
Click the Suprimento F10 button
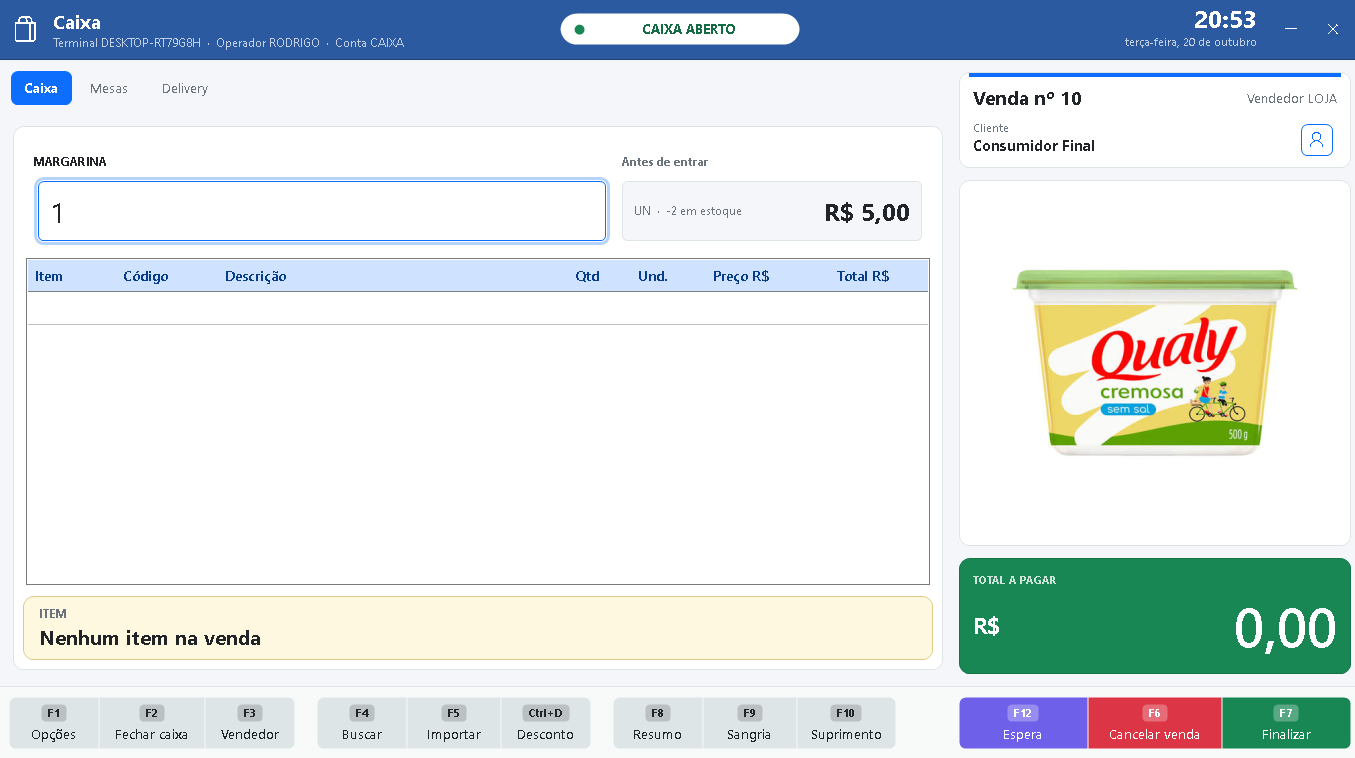pyautogui.click(x=846, y=723)
